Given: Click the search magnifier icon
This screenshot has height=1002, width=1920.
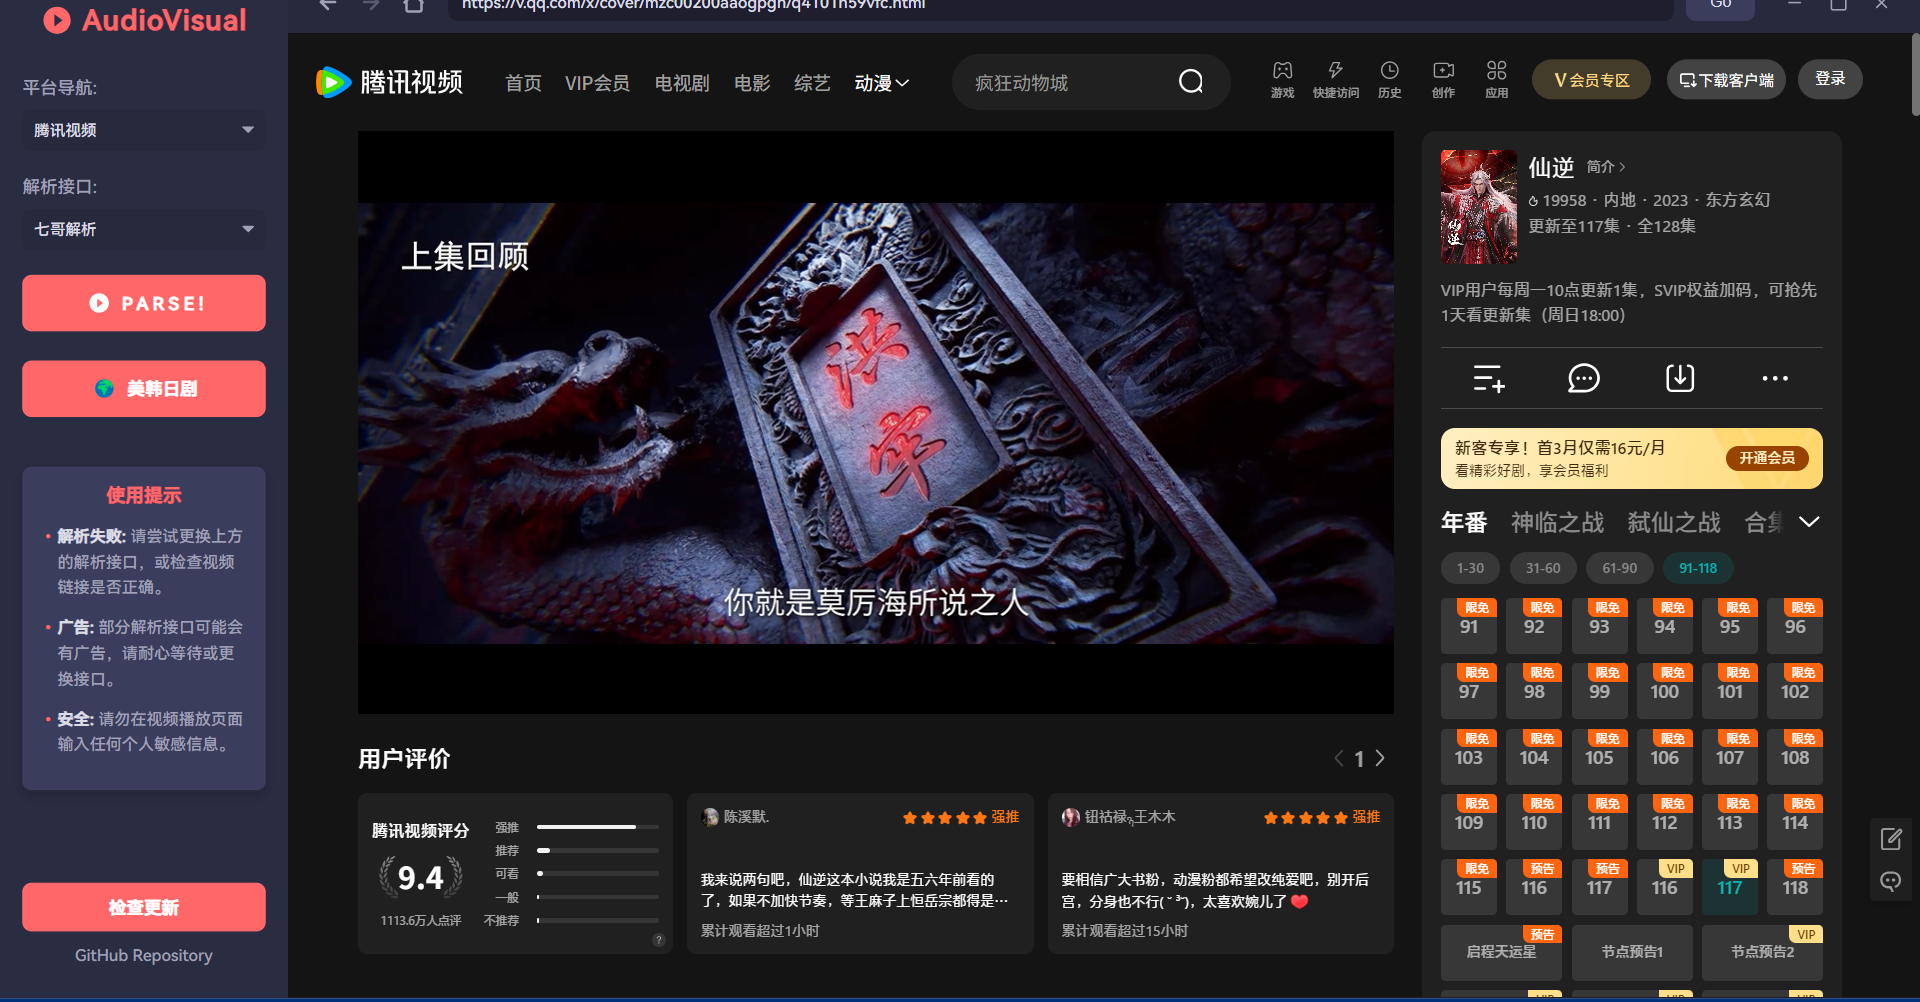Looking at the screenshot, I should [x=1190, y=82].
